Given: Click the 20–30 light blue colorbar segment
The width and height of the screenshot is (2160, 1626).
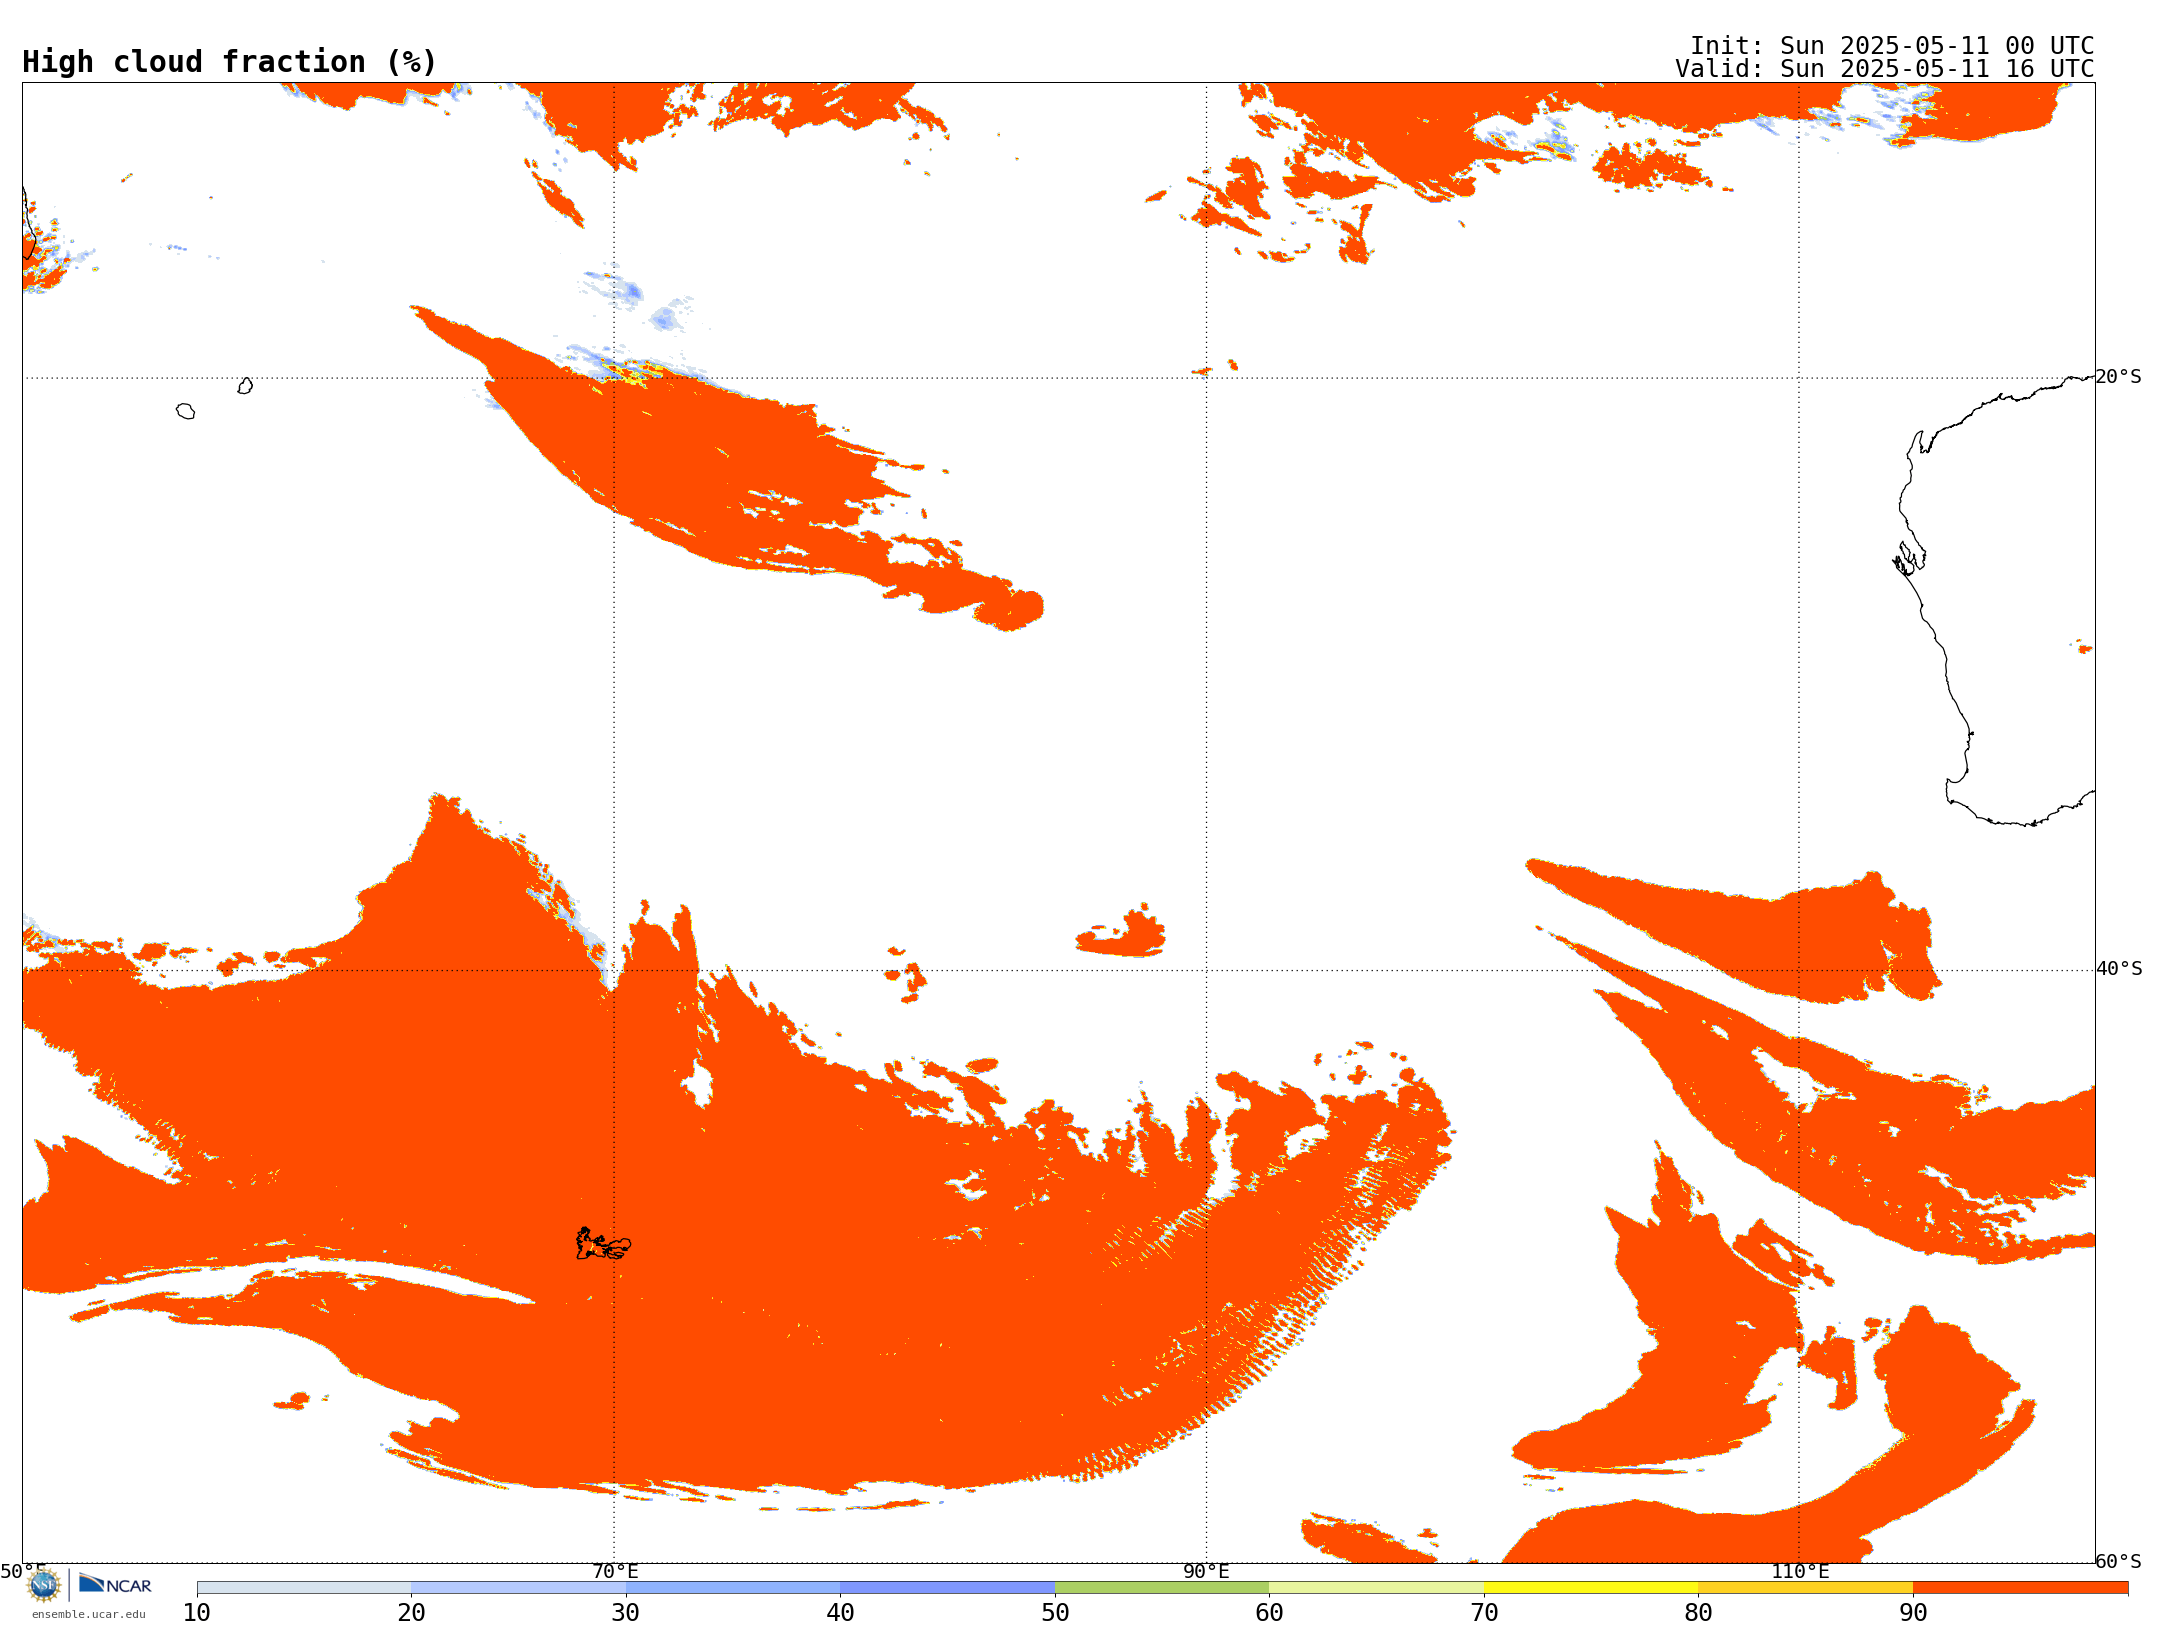Looking at the screenshot, I should tap(518, 1588).
